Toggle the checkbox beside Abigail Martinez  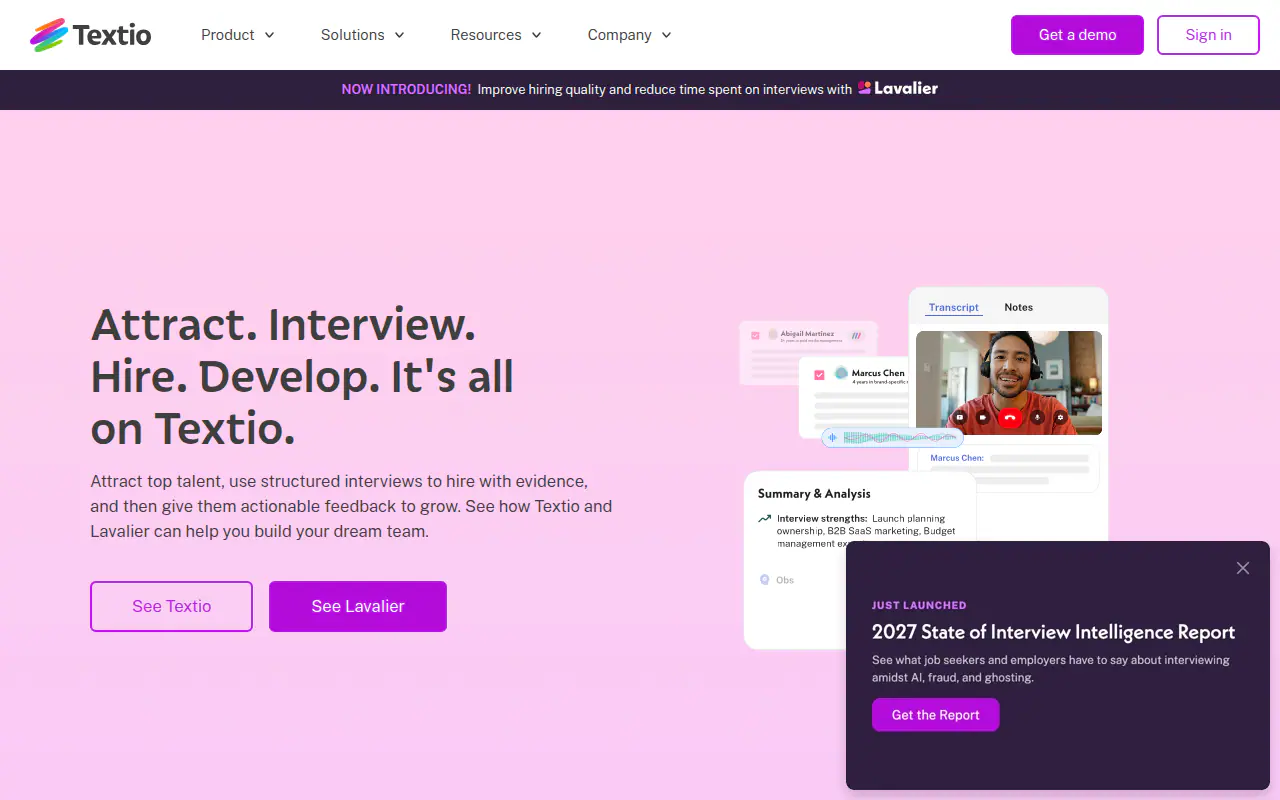[x=756, y=336]
